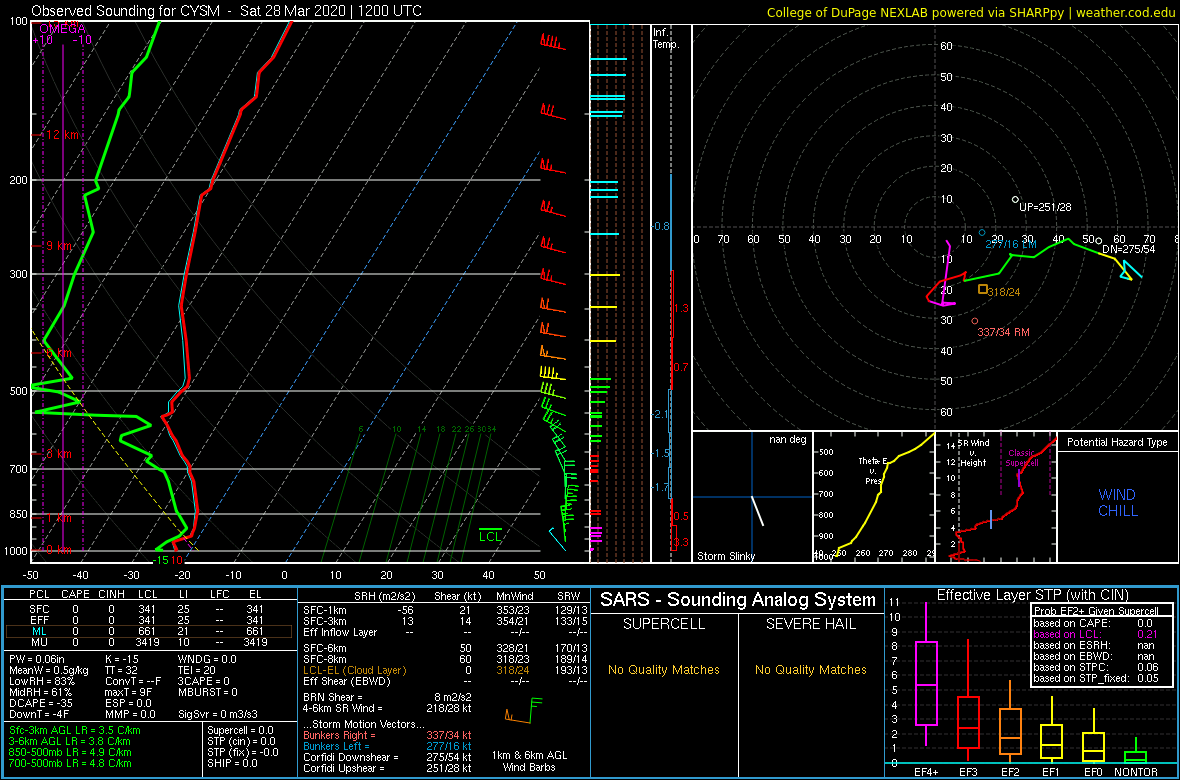The height and width of the screenshot is (780, 1180).
Task: Click the yellow EF0 box plot
Action: [x=1094, y=736]
